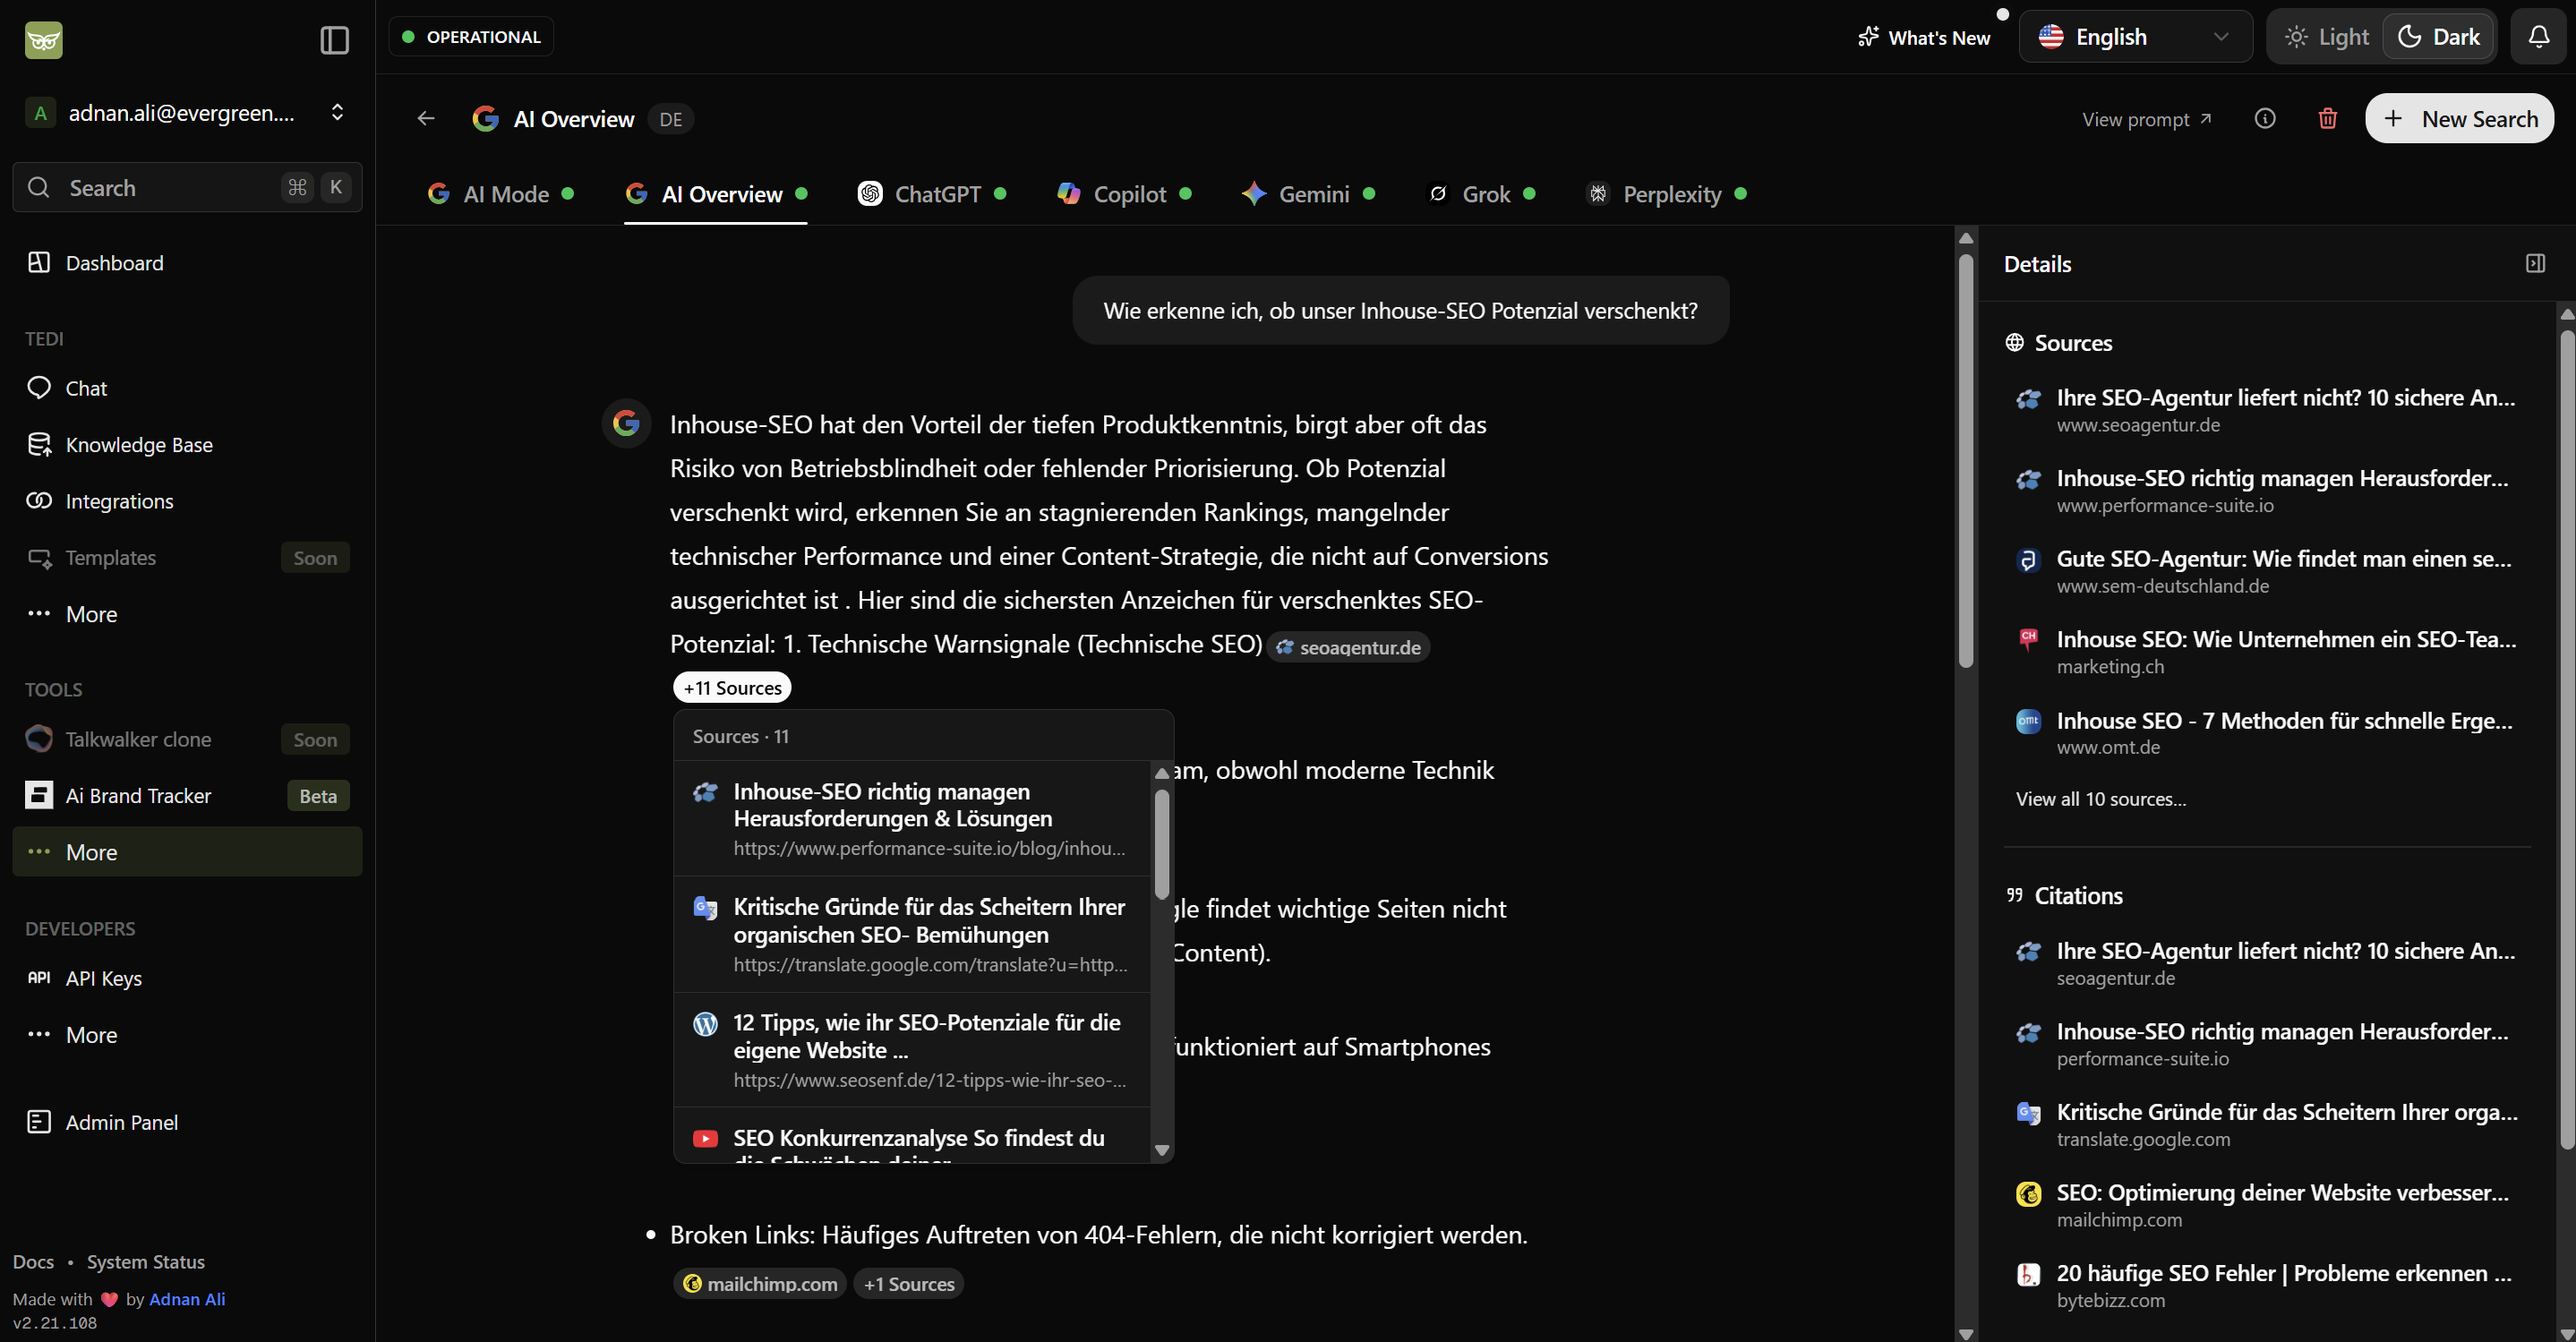This screenshot has height=1342, width=2576.
Task: Expand the +11 Sources list
Action: pyautogui.click(x=731, y=687)
